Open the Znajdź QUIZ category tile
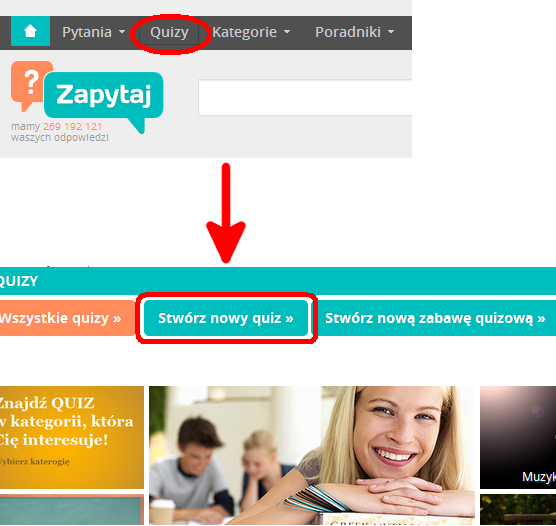Image resolution: width=556 pixels, height=526 pixels. 72,437
